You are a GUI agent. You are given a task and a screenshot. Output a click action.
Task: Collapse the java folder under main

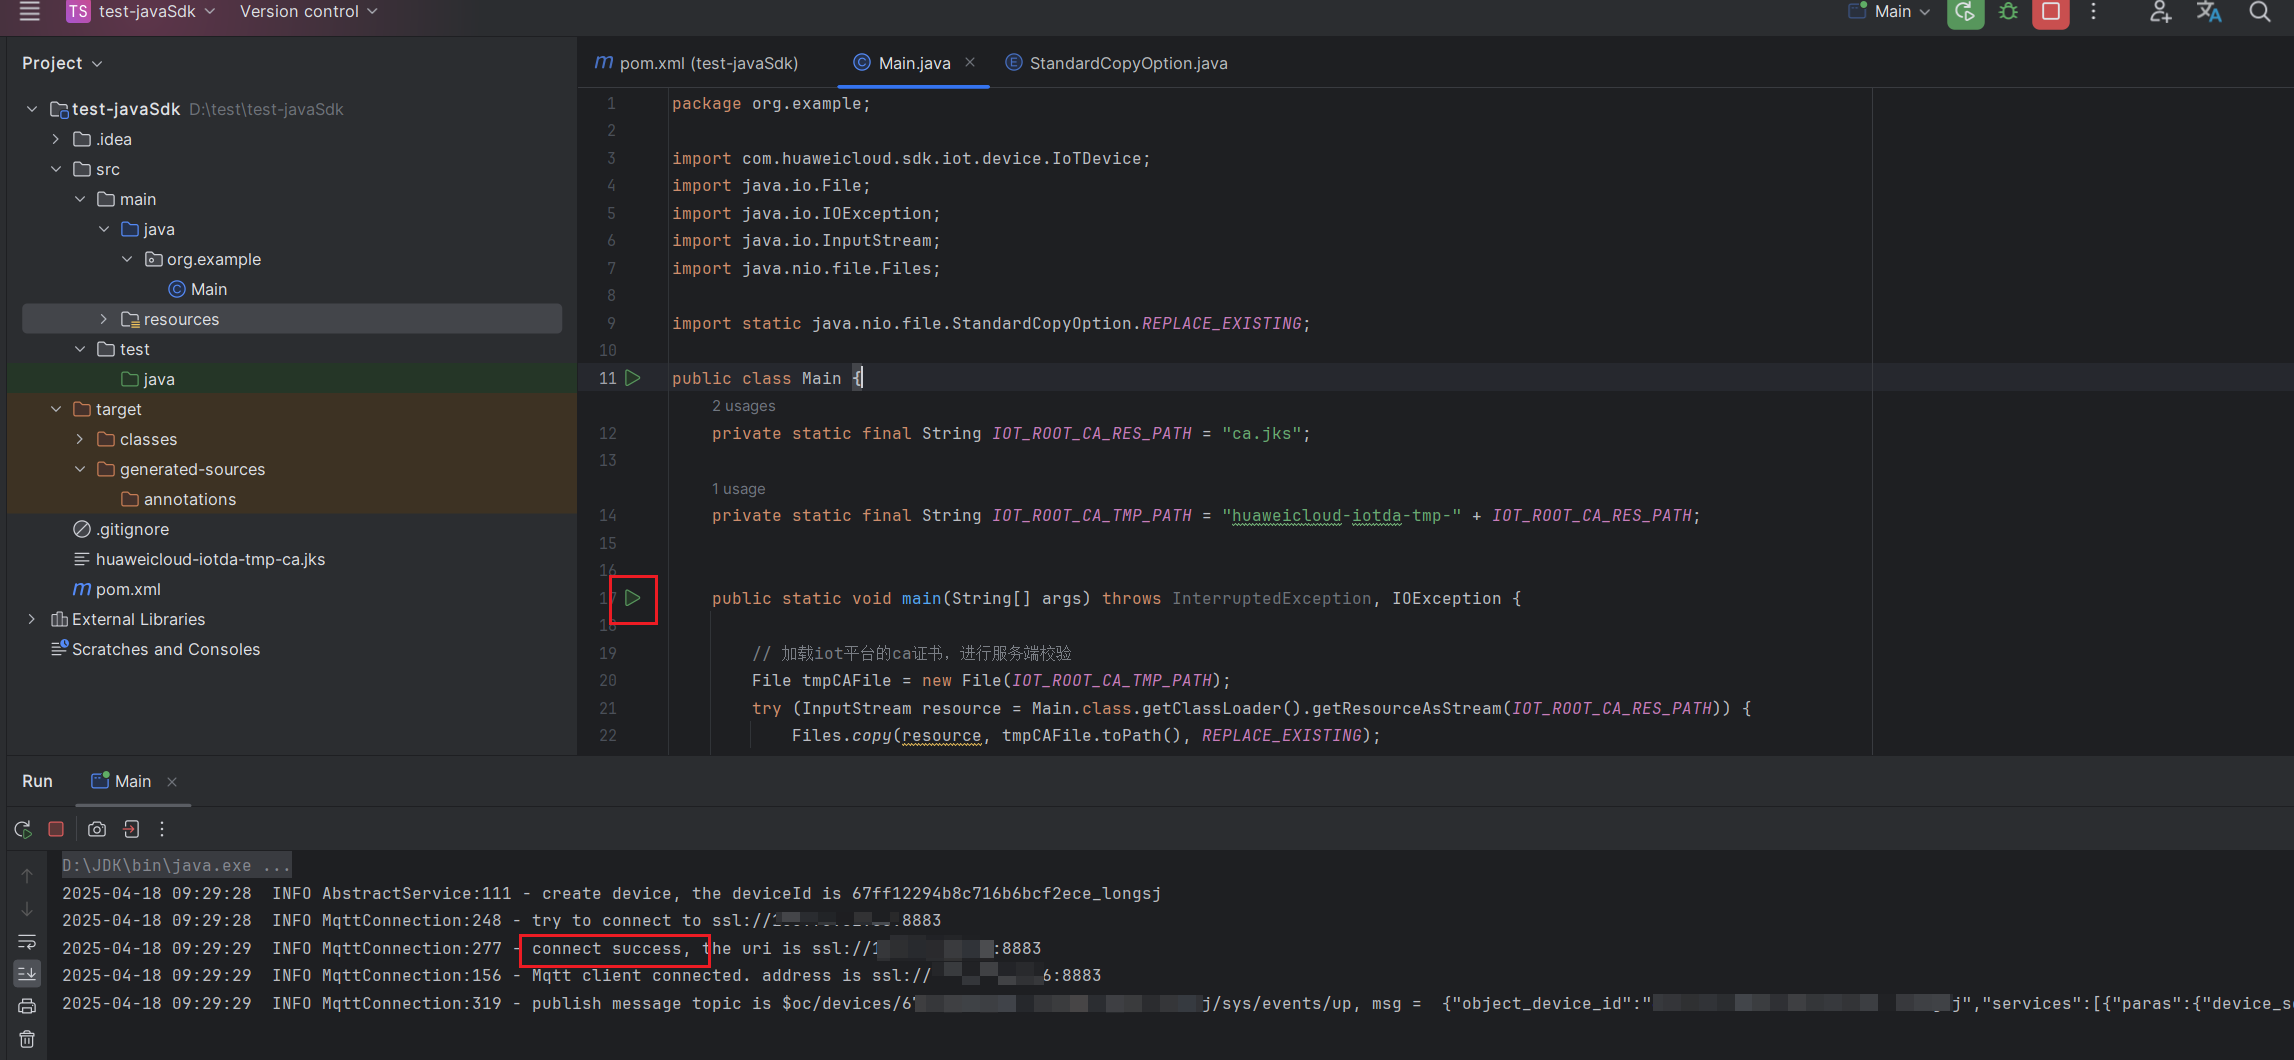pyautogui.click(x=104, y=229)
